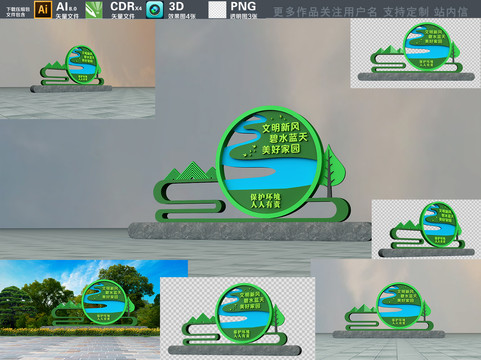481x360 pixels.
Task: Click the 支持定制 站内信 banner text
Action: [x=425, y=12]
